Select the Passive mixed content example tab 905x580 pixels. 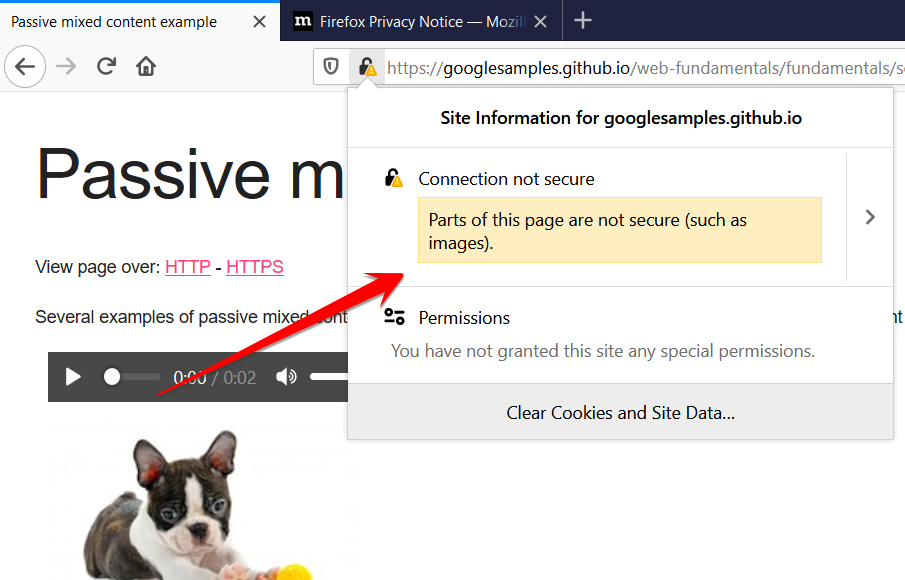(115, 20)
